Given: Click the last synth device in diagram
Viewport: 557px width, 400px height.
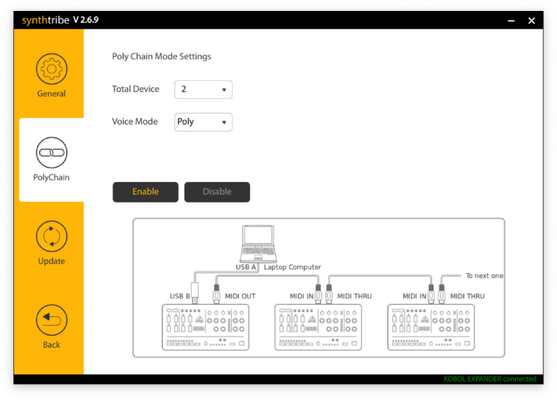Looking at the screenshot, I should pos(431,327).
